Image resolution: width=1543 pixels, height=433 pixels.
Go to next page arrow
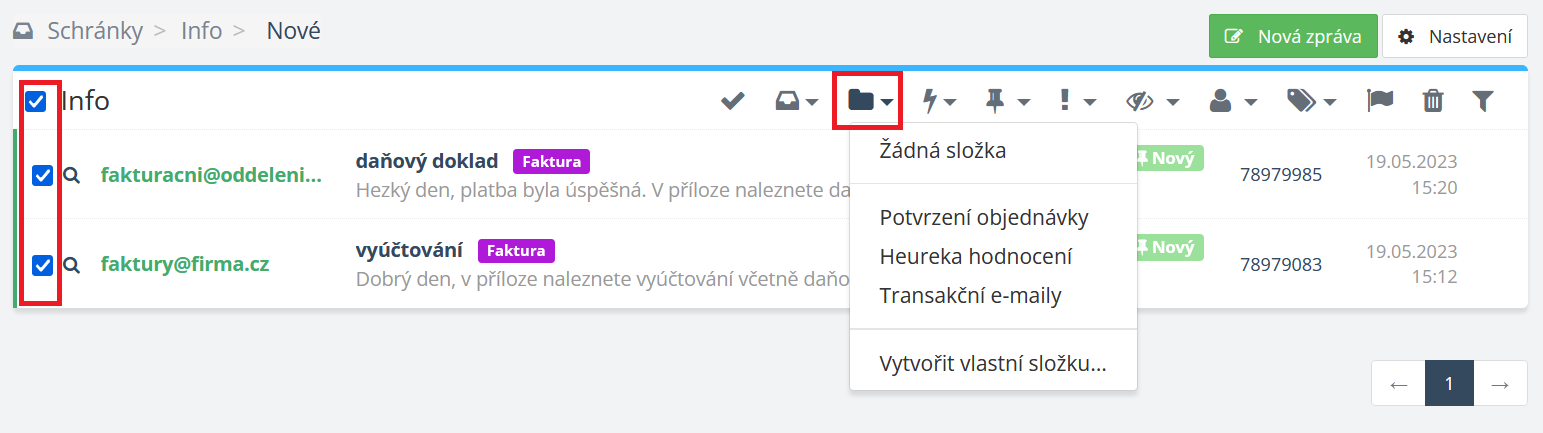(x=1500, y=384)
